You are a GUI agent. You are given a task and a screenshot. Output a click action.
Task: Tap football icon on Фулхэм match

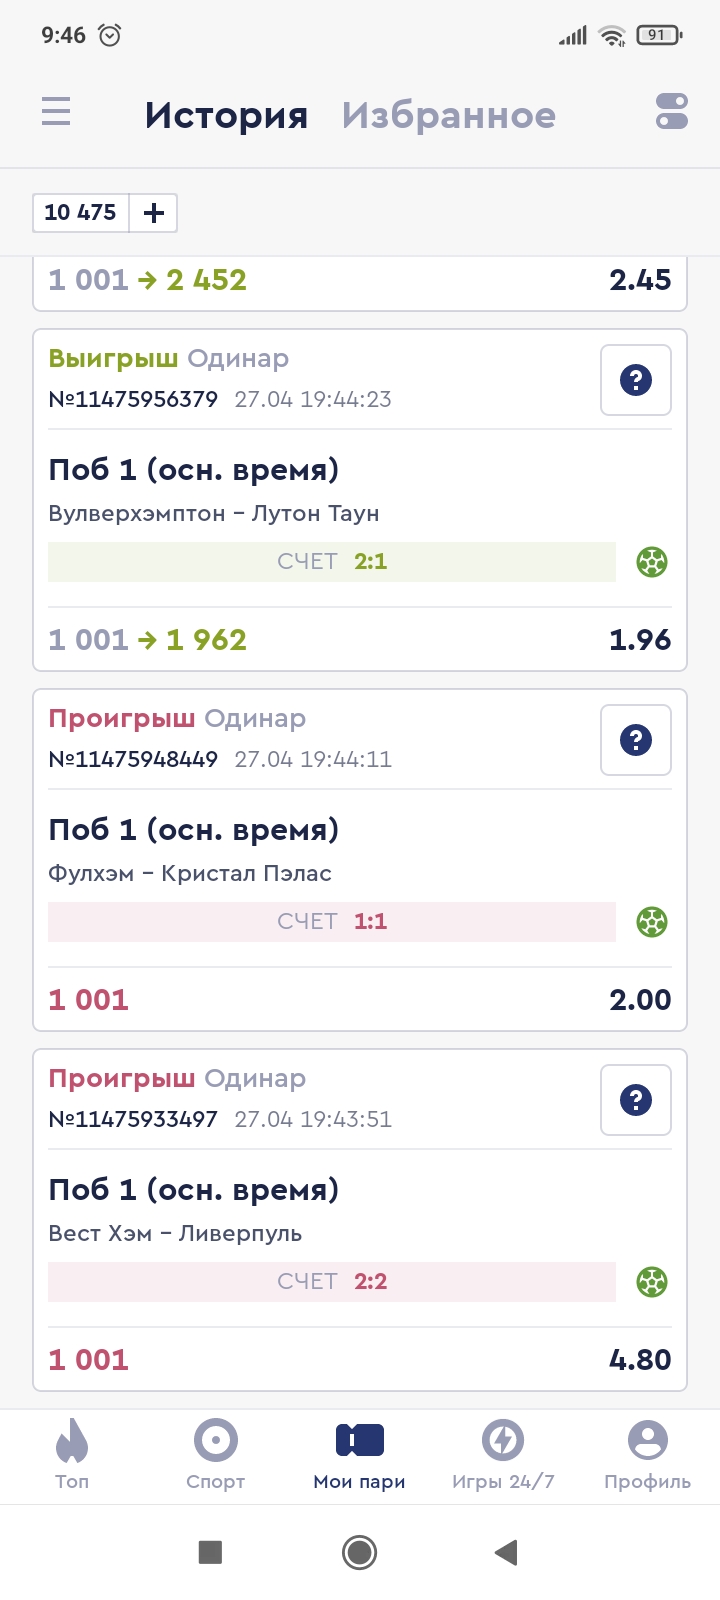tap(652, 922)
